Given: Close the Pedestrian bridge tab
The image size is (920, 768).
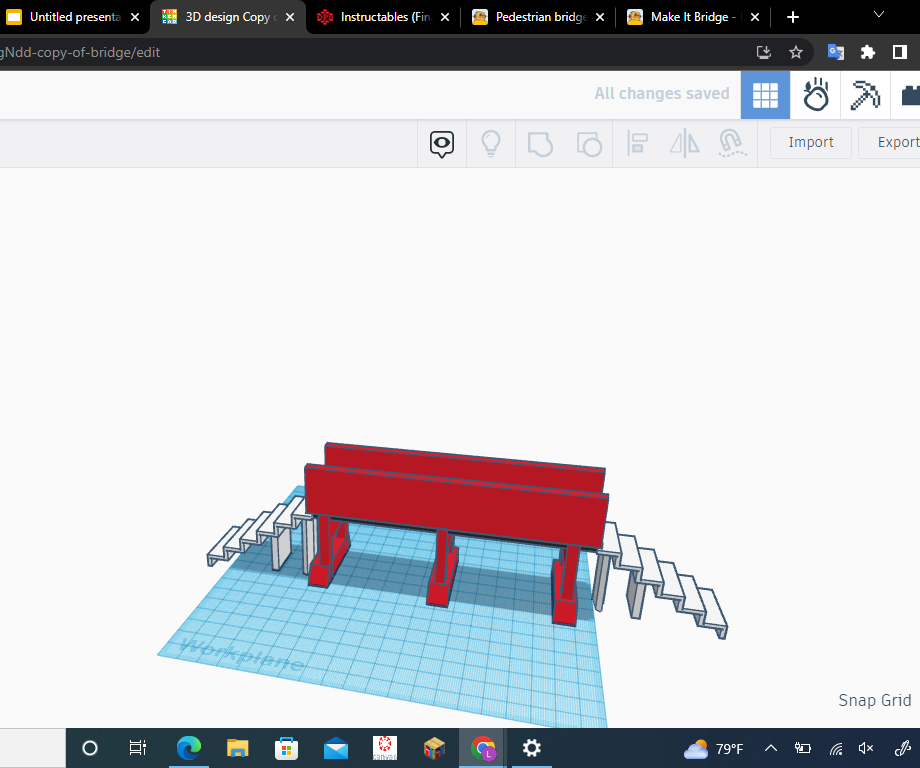Looking at the screenshot, I should pyautogui.click(x=600, y=17).
